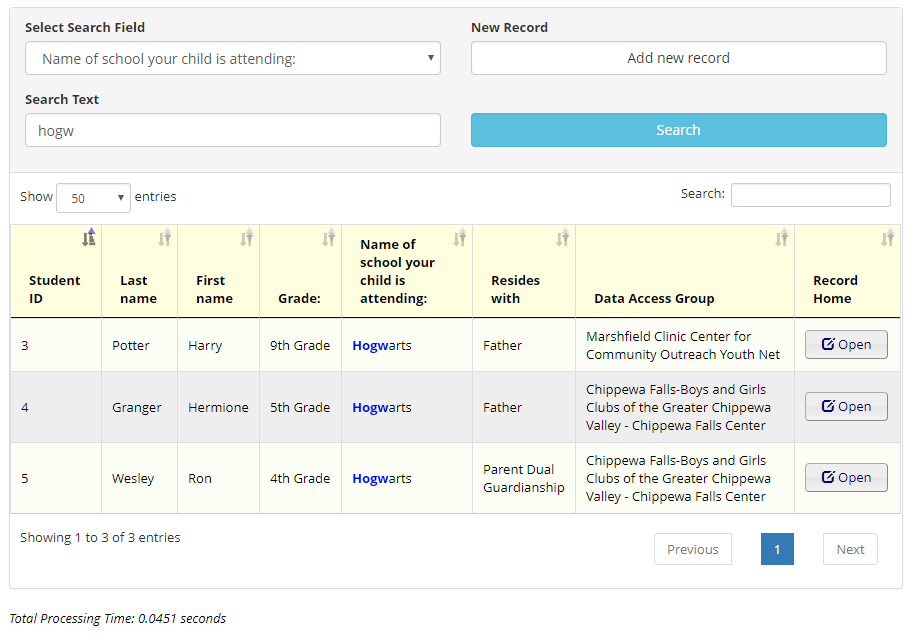The width and height of the screenshot is (915, 640).
Task: Click sort icon in First name header
Action: (247, 237)
